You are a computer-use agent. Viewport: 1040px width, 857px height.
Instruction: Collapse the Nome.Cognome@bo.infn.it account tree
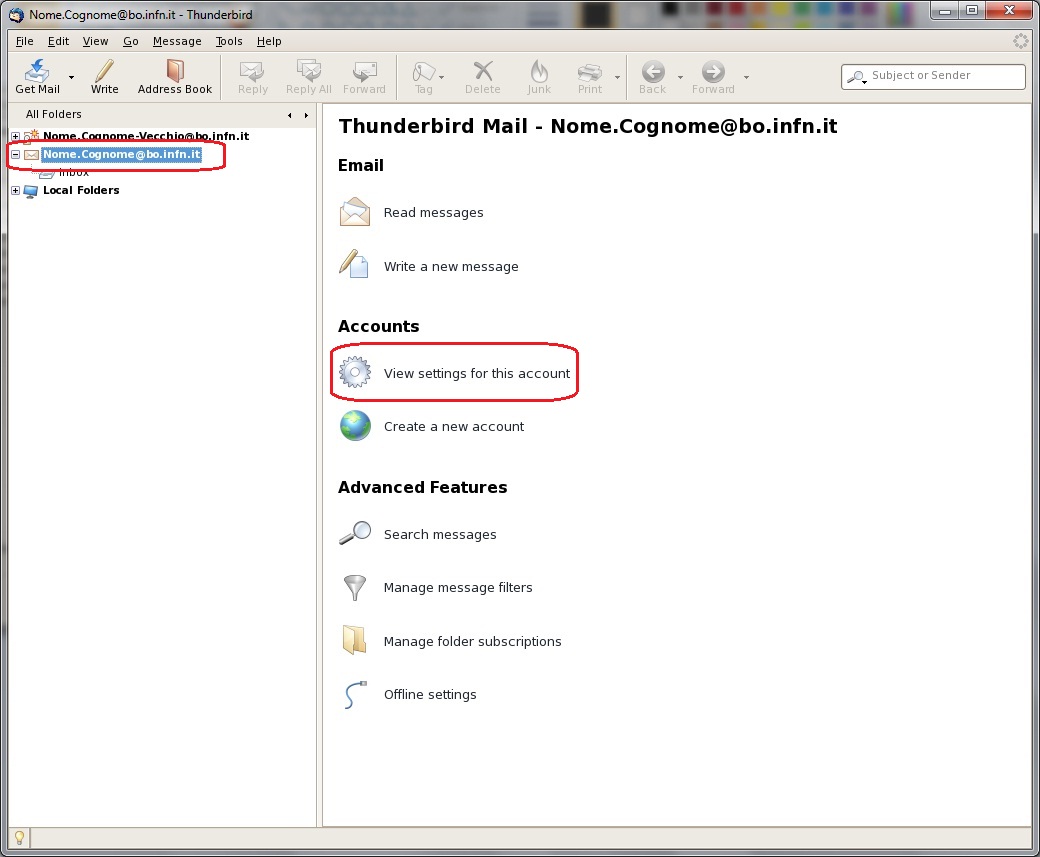15,154
